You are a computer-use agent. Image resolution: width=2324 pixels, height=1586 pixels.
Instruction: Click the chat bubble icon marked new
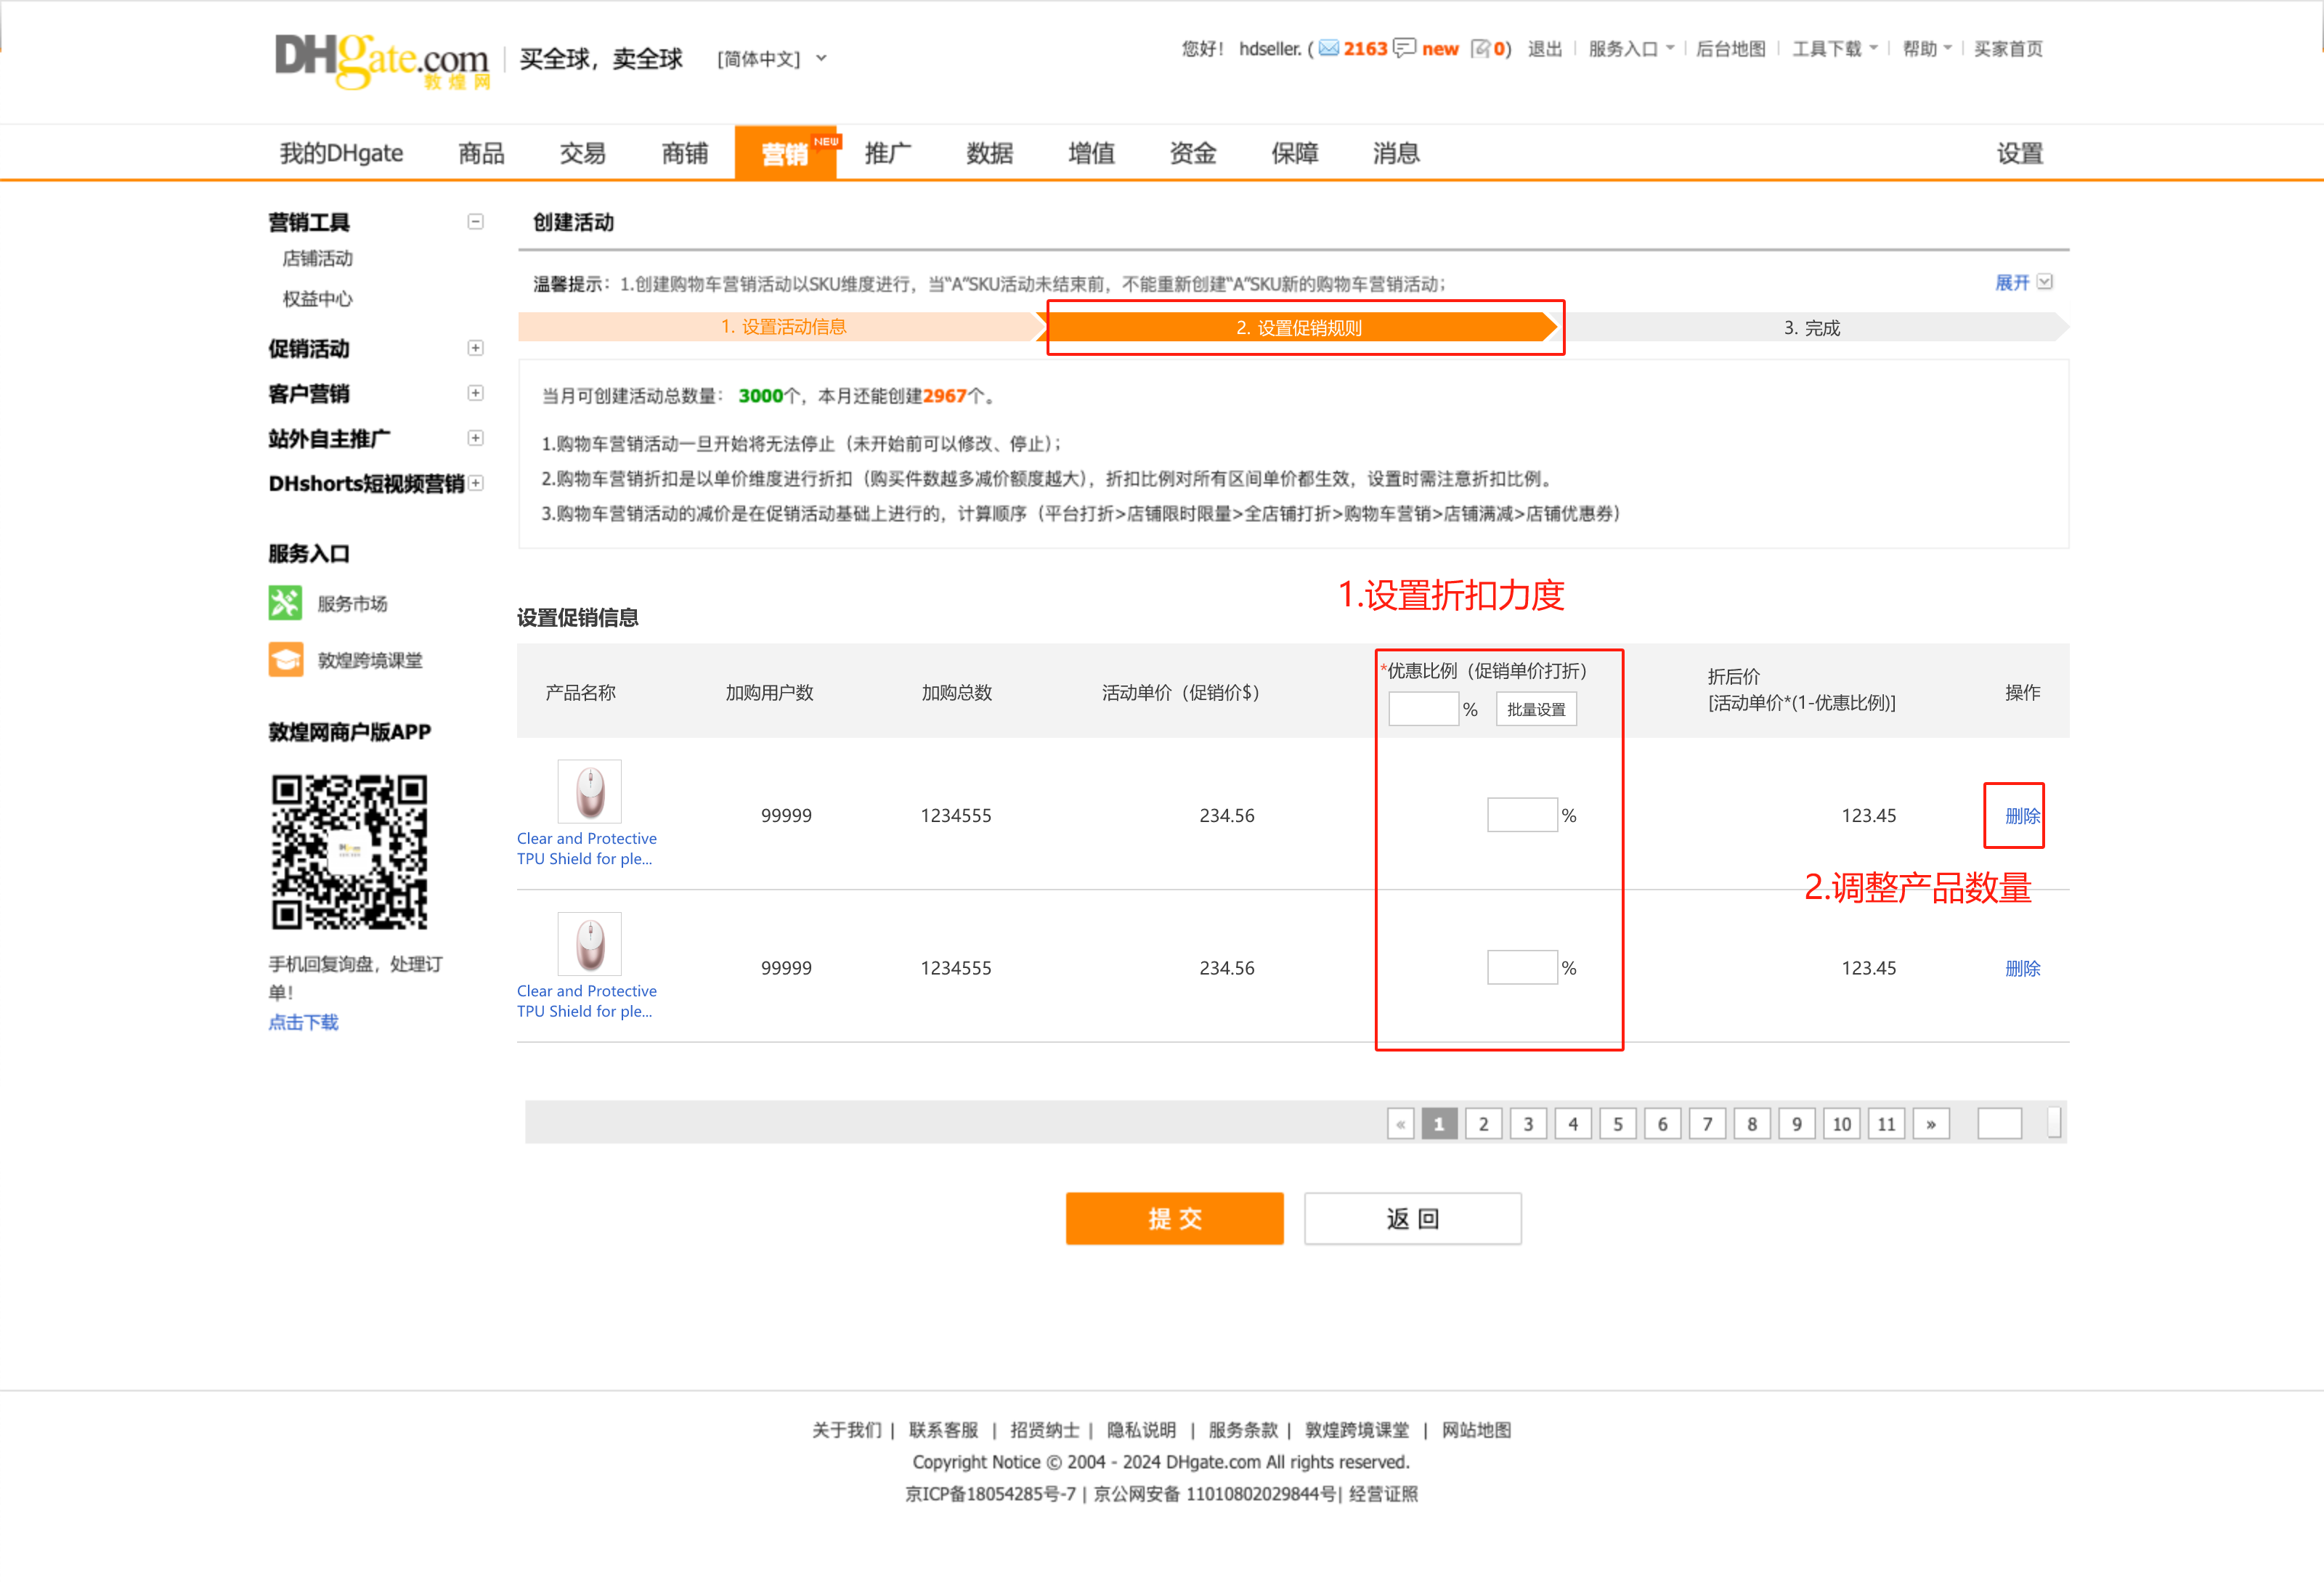pyautogui.click(x=1405, y=48)
